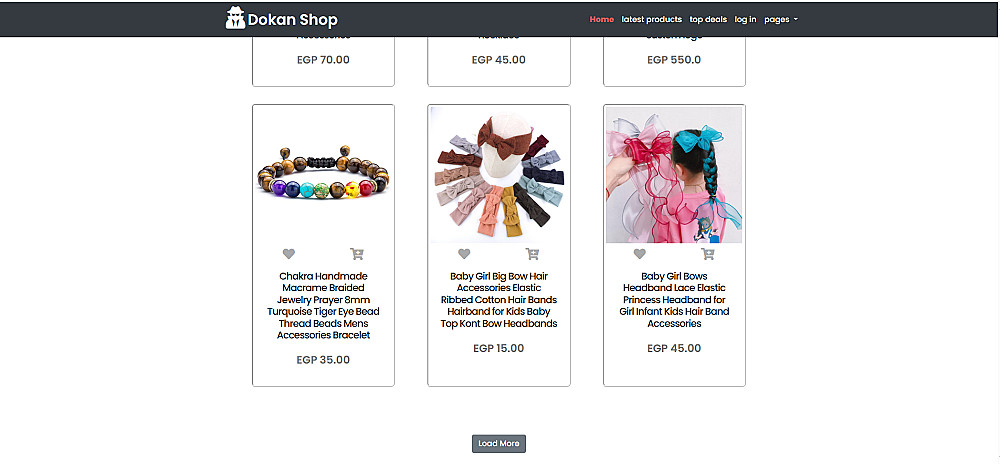
Task: Like the Baby Girl Big Bow Hair Accessories
Action: click(464, 254)
